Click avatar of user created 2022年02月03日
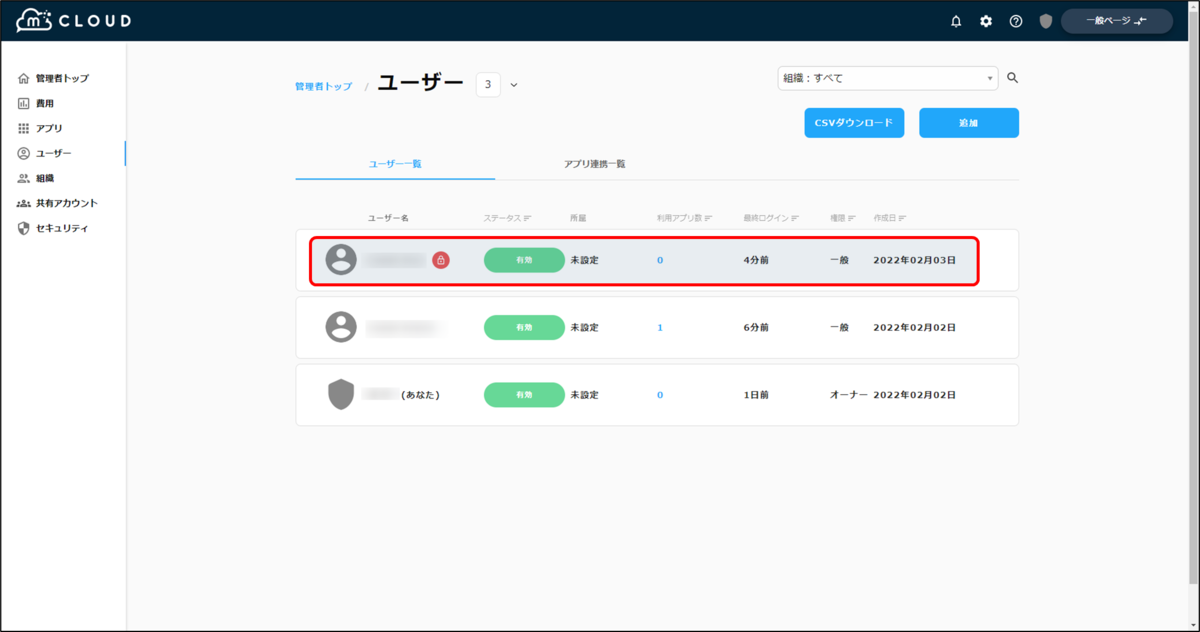Viewport: 1200px width, 632px height. click(341, 260)
